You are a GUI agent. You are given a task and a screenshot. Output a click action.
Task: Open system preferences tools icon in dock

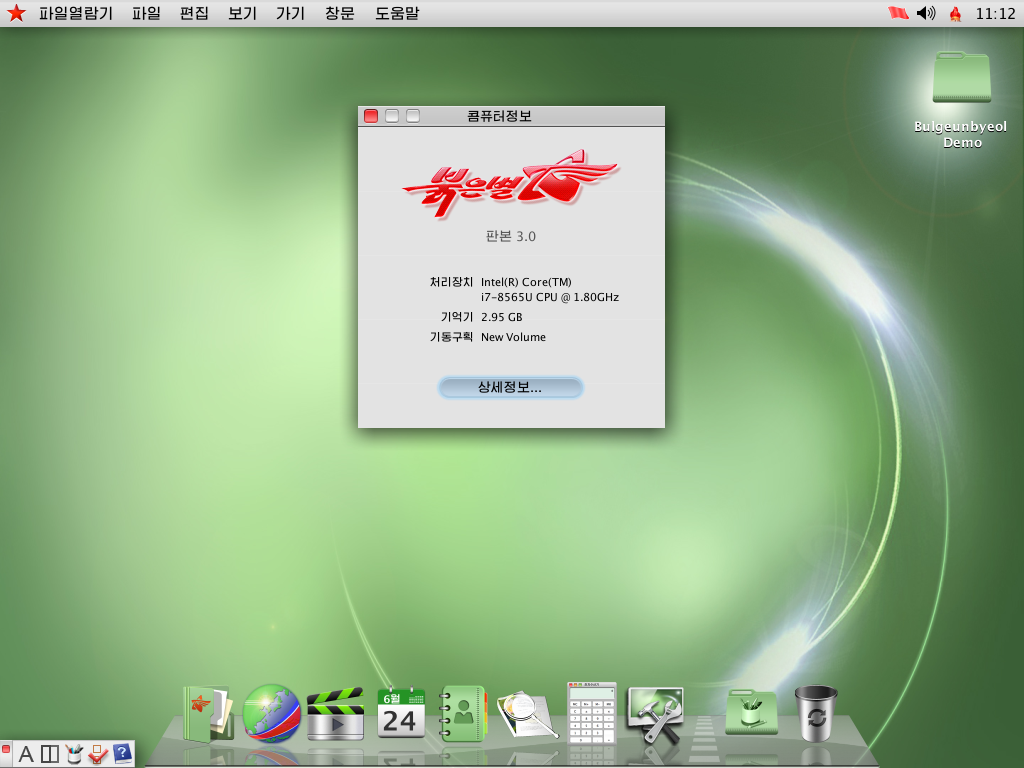point(655,714)
